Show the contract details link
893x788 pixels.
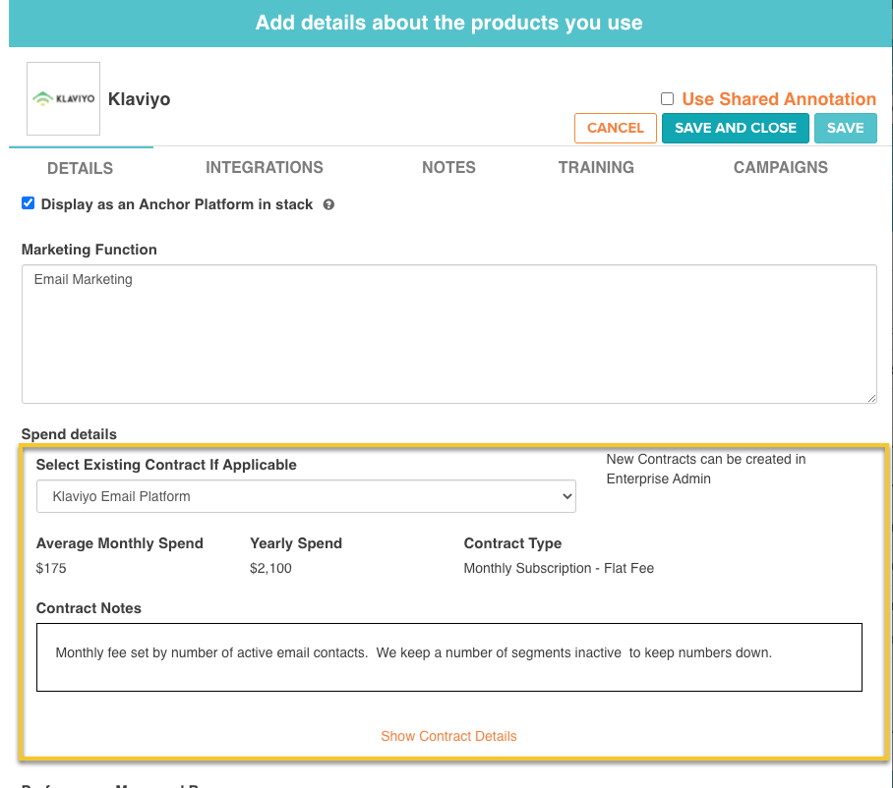coord(449,736)
